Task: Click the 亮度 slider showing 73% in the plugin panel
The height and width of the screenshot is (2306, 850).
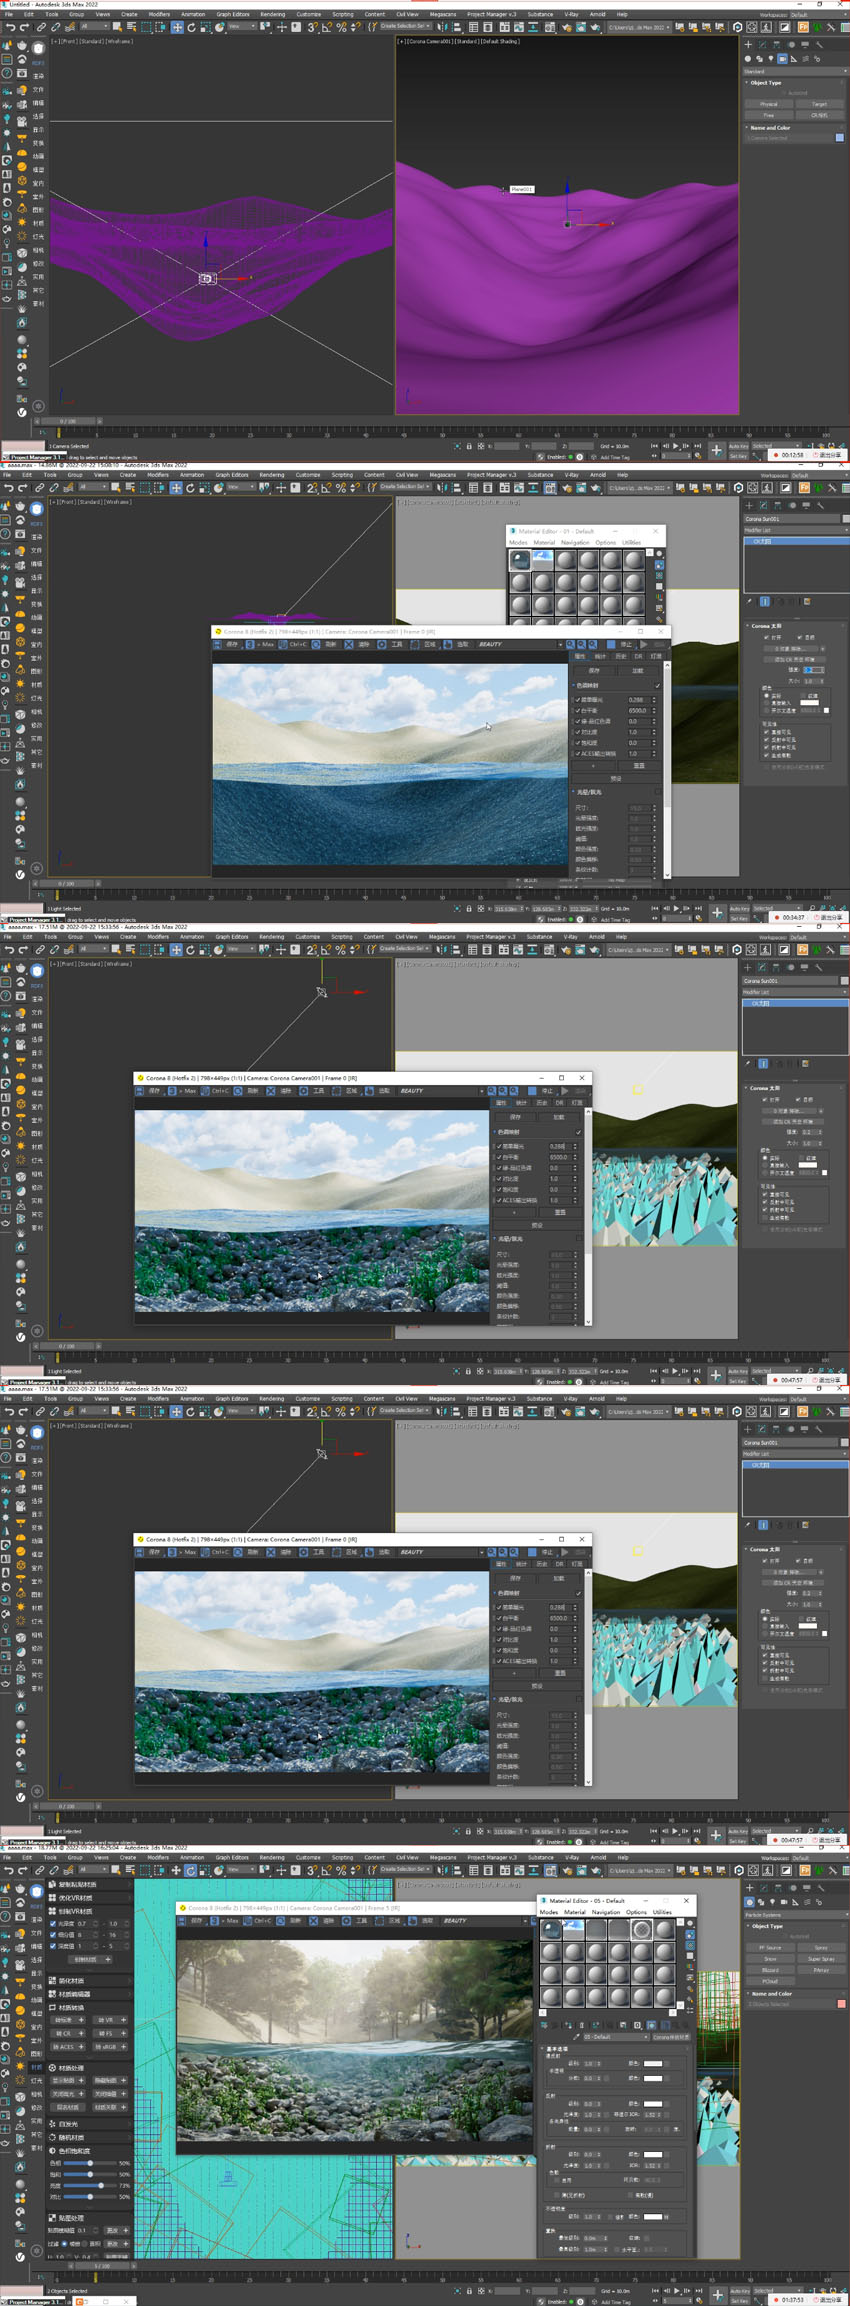Action: [x=90, y=2184]
